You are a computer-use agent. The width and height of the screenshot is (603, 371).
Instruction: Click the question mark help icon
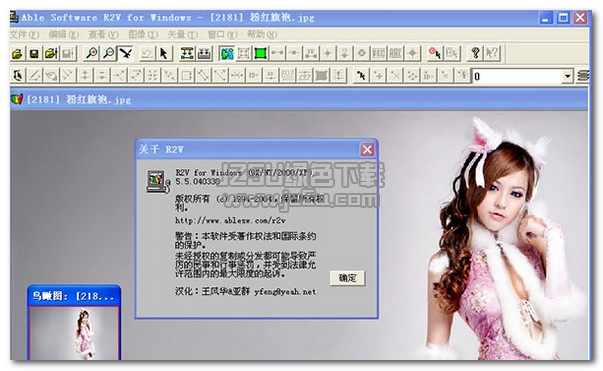[475, 53]
